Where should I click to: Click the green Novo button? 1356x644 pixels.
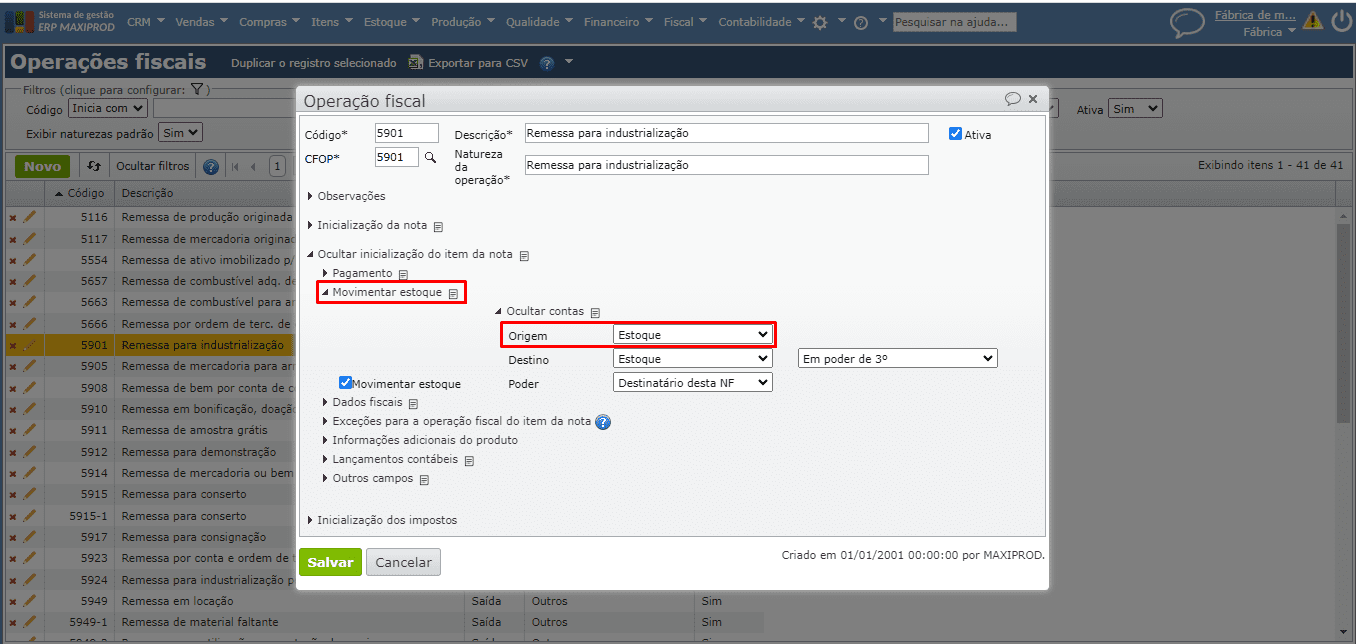tap(42, 166)
